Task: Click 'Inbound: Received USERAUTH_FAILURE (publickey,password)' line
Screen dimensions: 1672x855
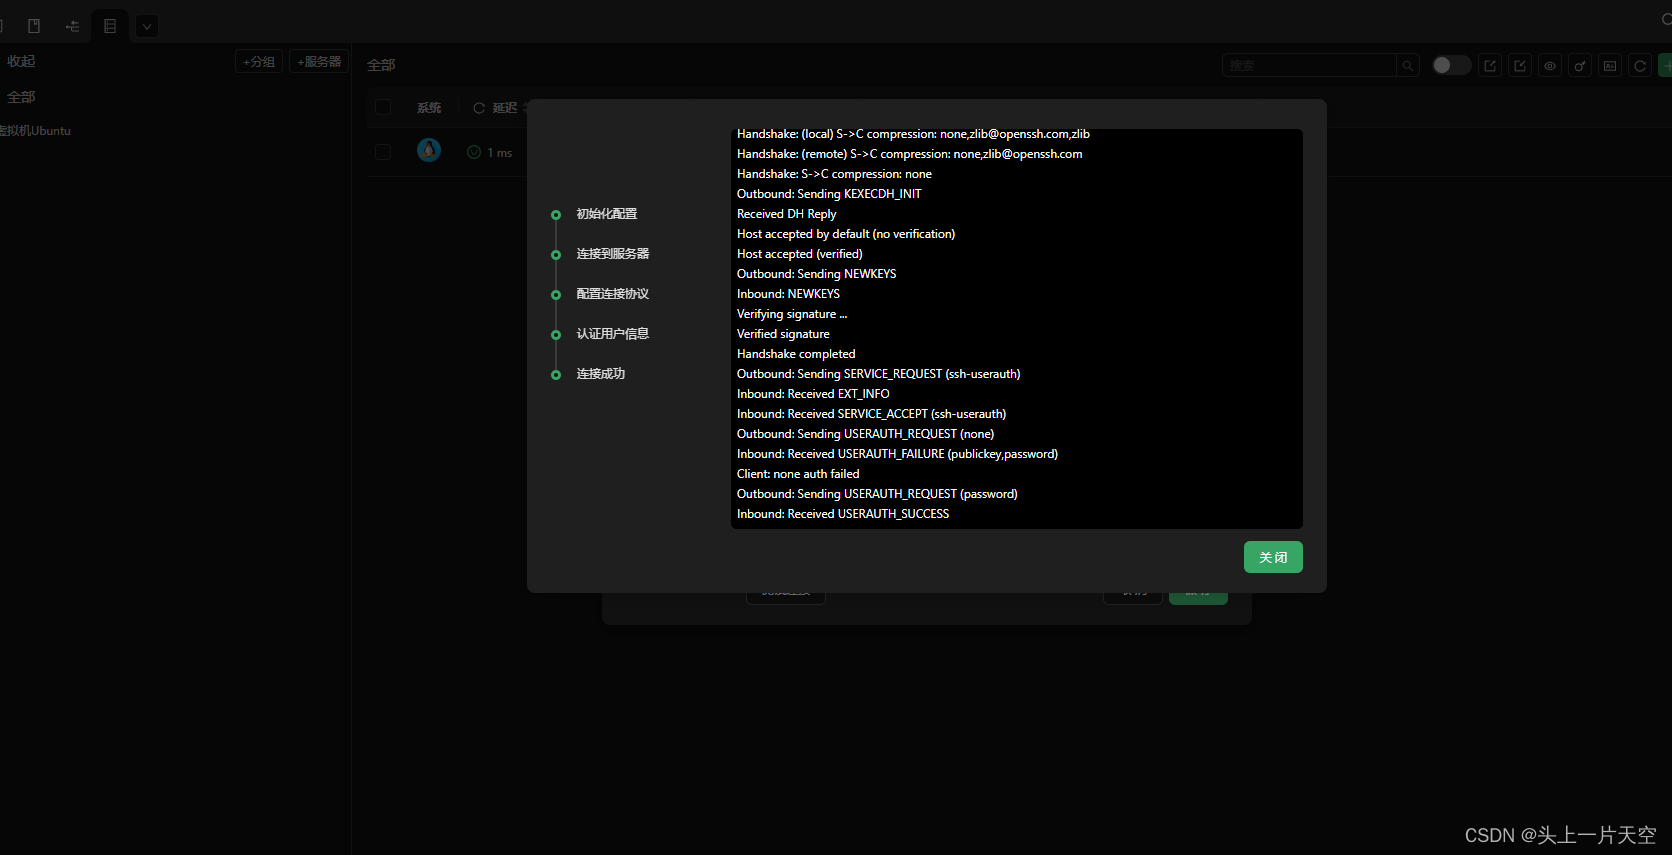Action: (x=898, y=454)
